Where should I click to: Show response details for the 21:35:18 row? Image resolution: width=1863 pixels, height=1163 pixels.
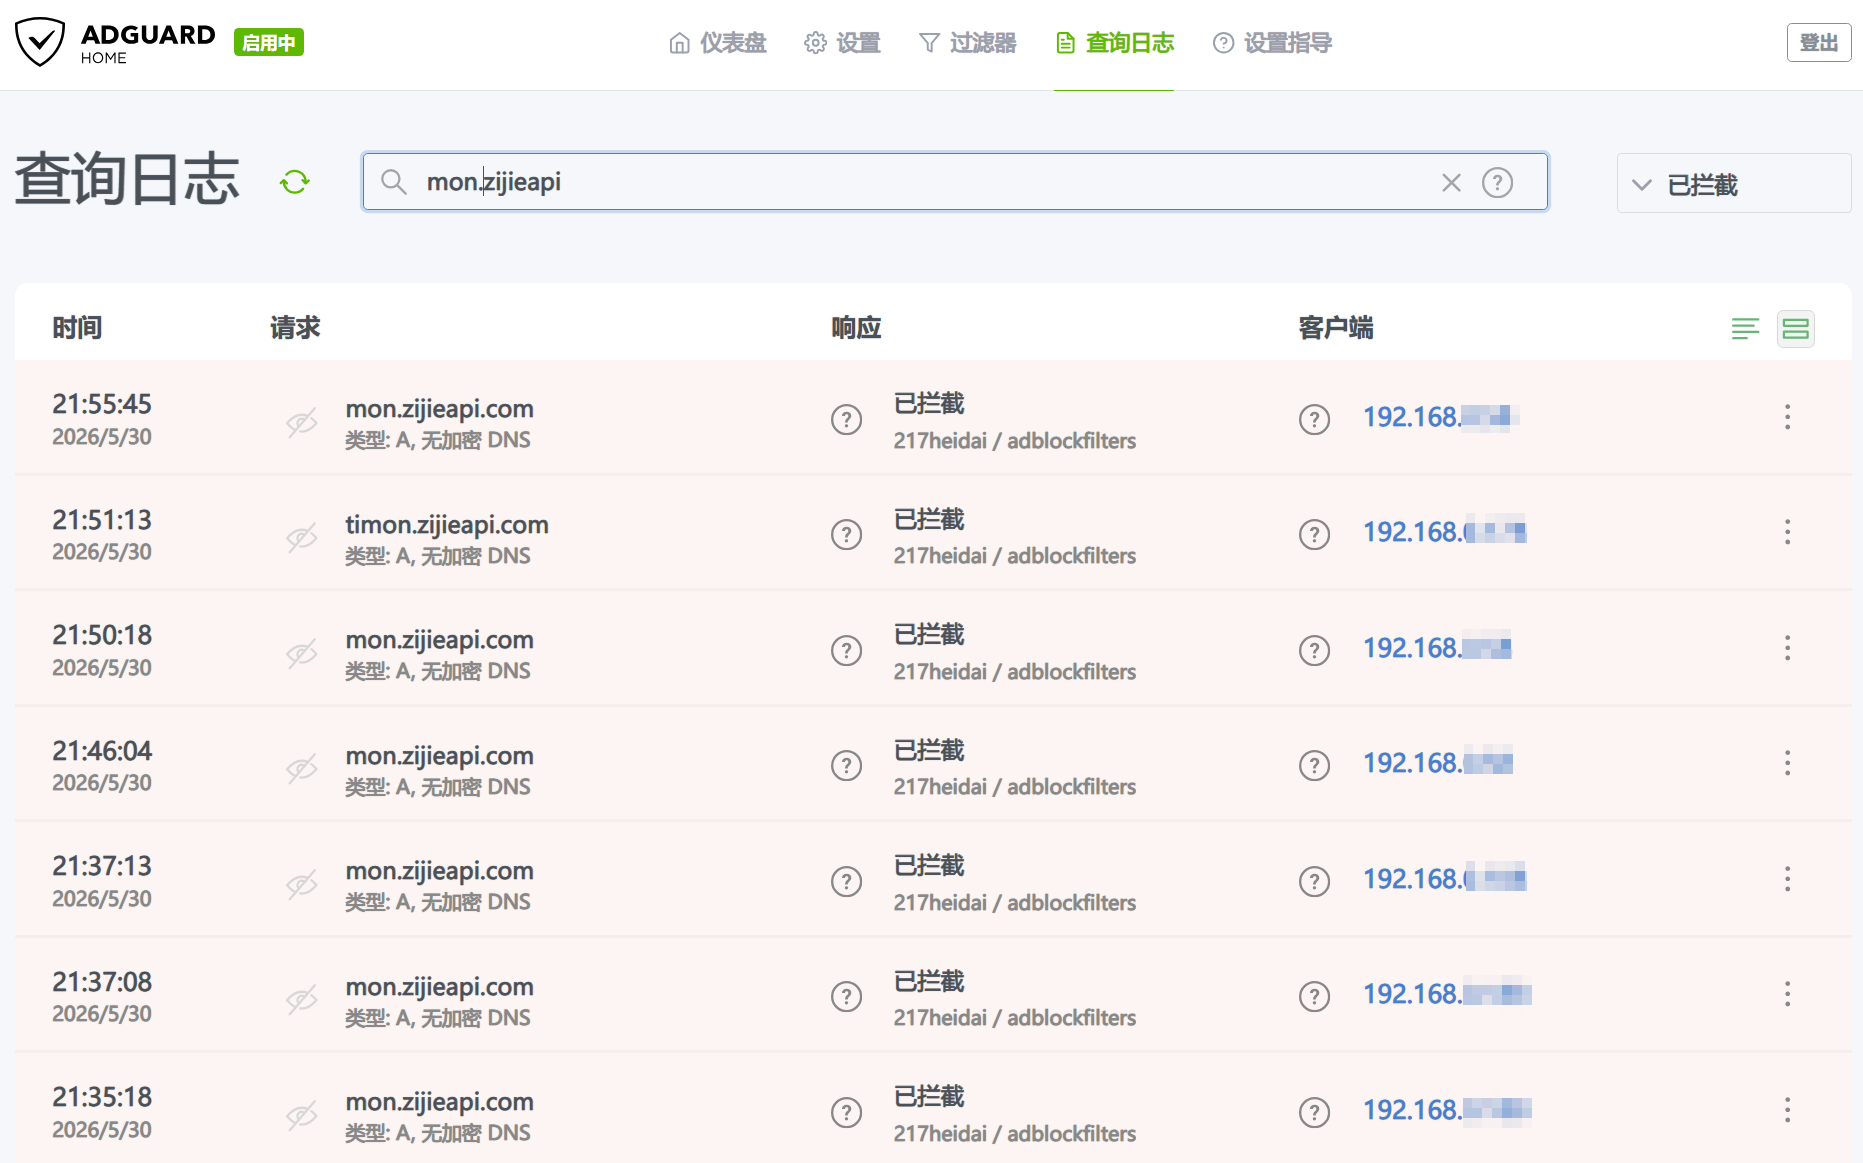847,1112
